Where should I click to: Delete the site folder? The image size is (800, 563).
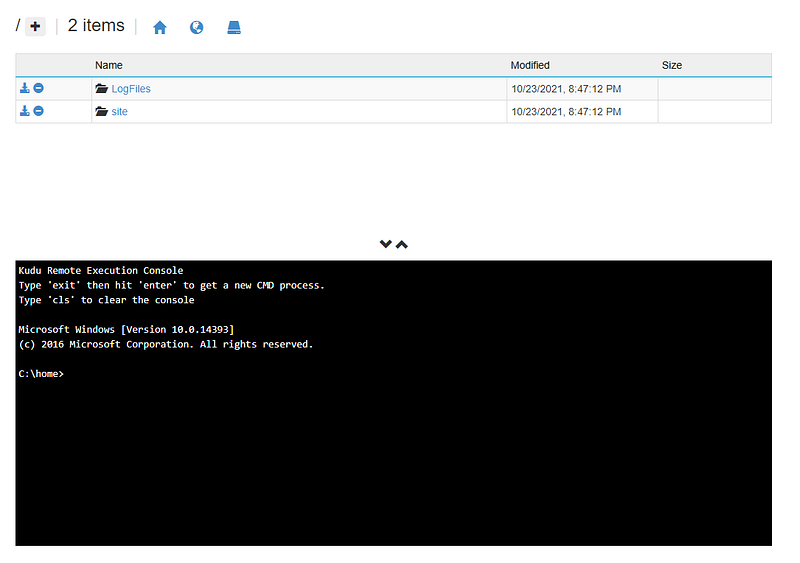(x=38, y=111)
